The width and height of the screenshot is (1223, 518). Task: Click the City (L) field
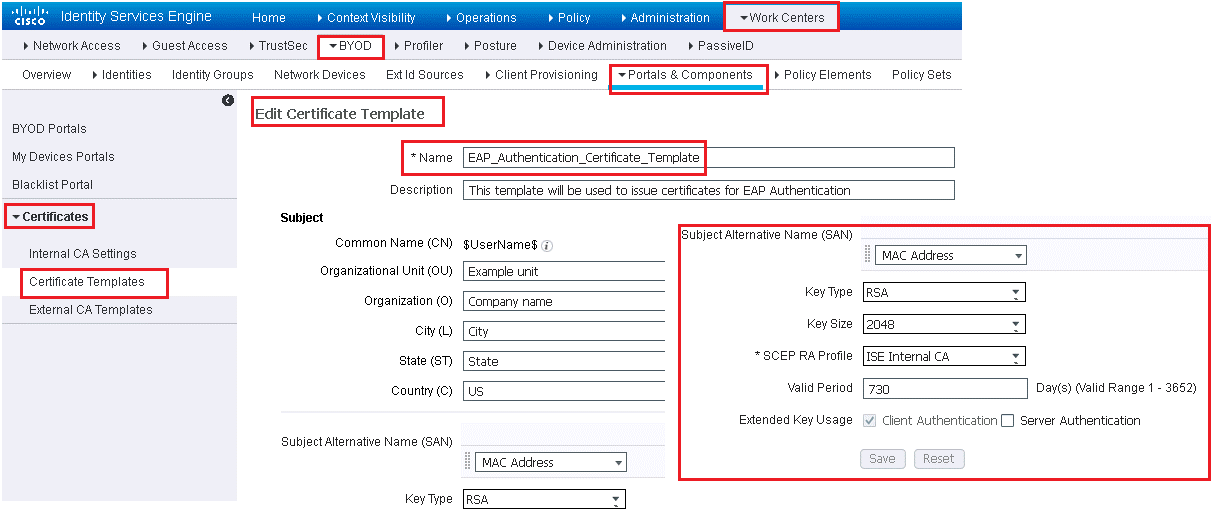pos(564,331)
